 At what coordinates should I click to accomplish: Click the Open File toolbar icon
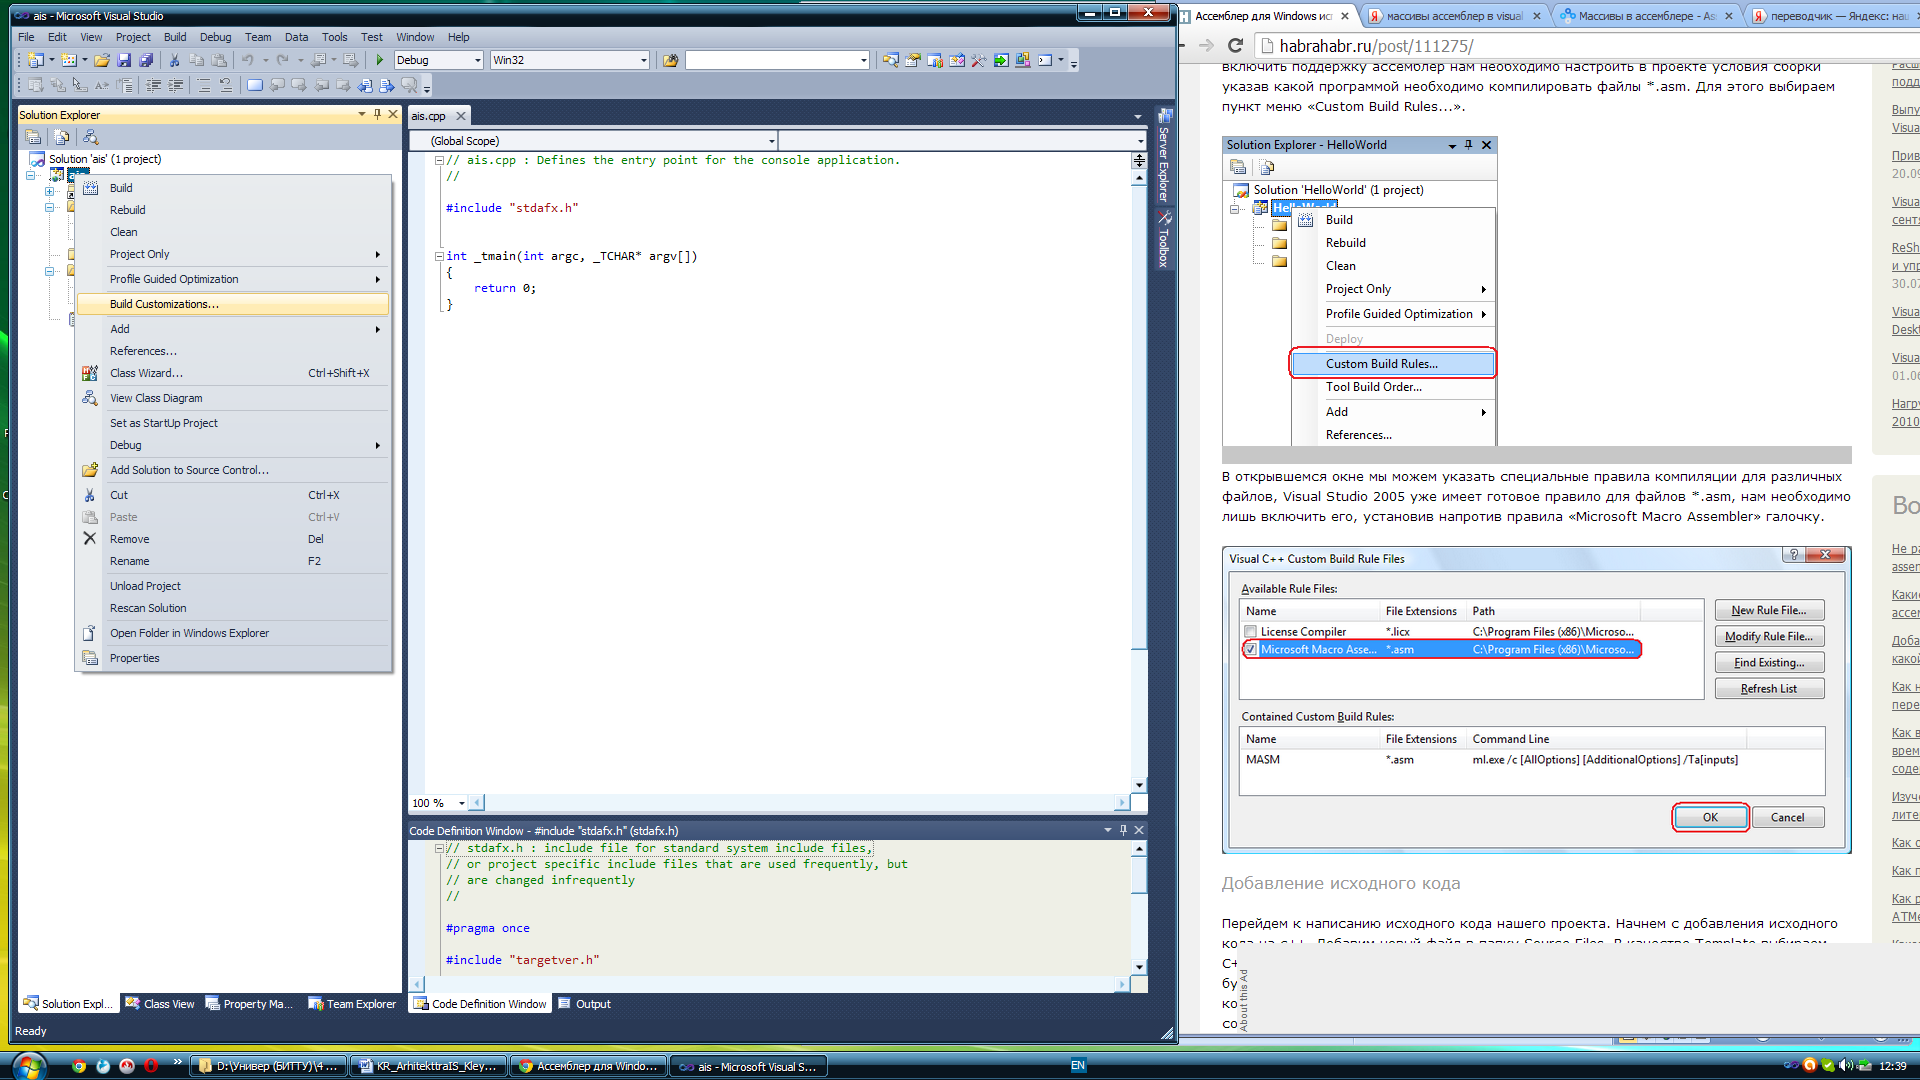pyautogui.click(x=102, y=60)
